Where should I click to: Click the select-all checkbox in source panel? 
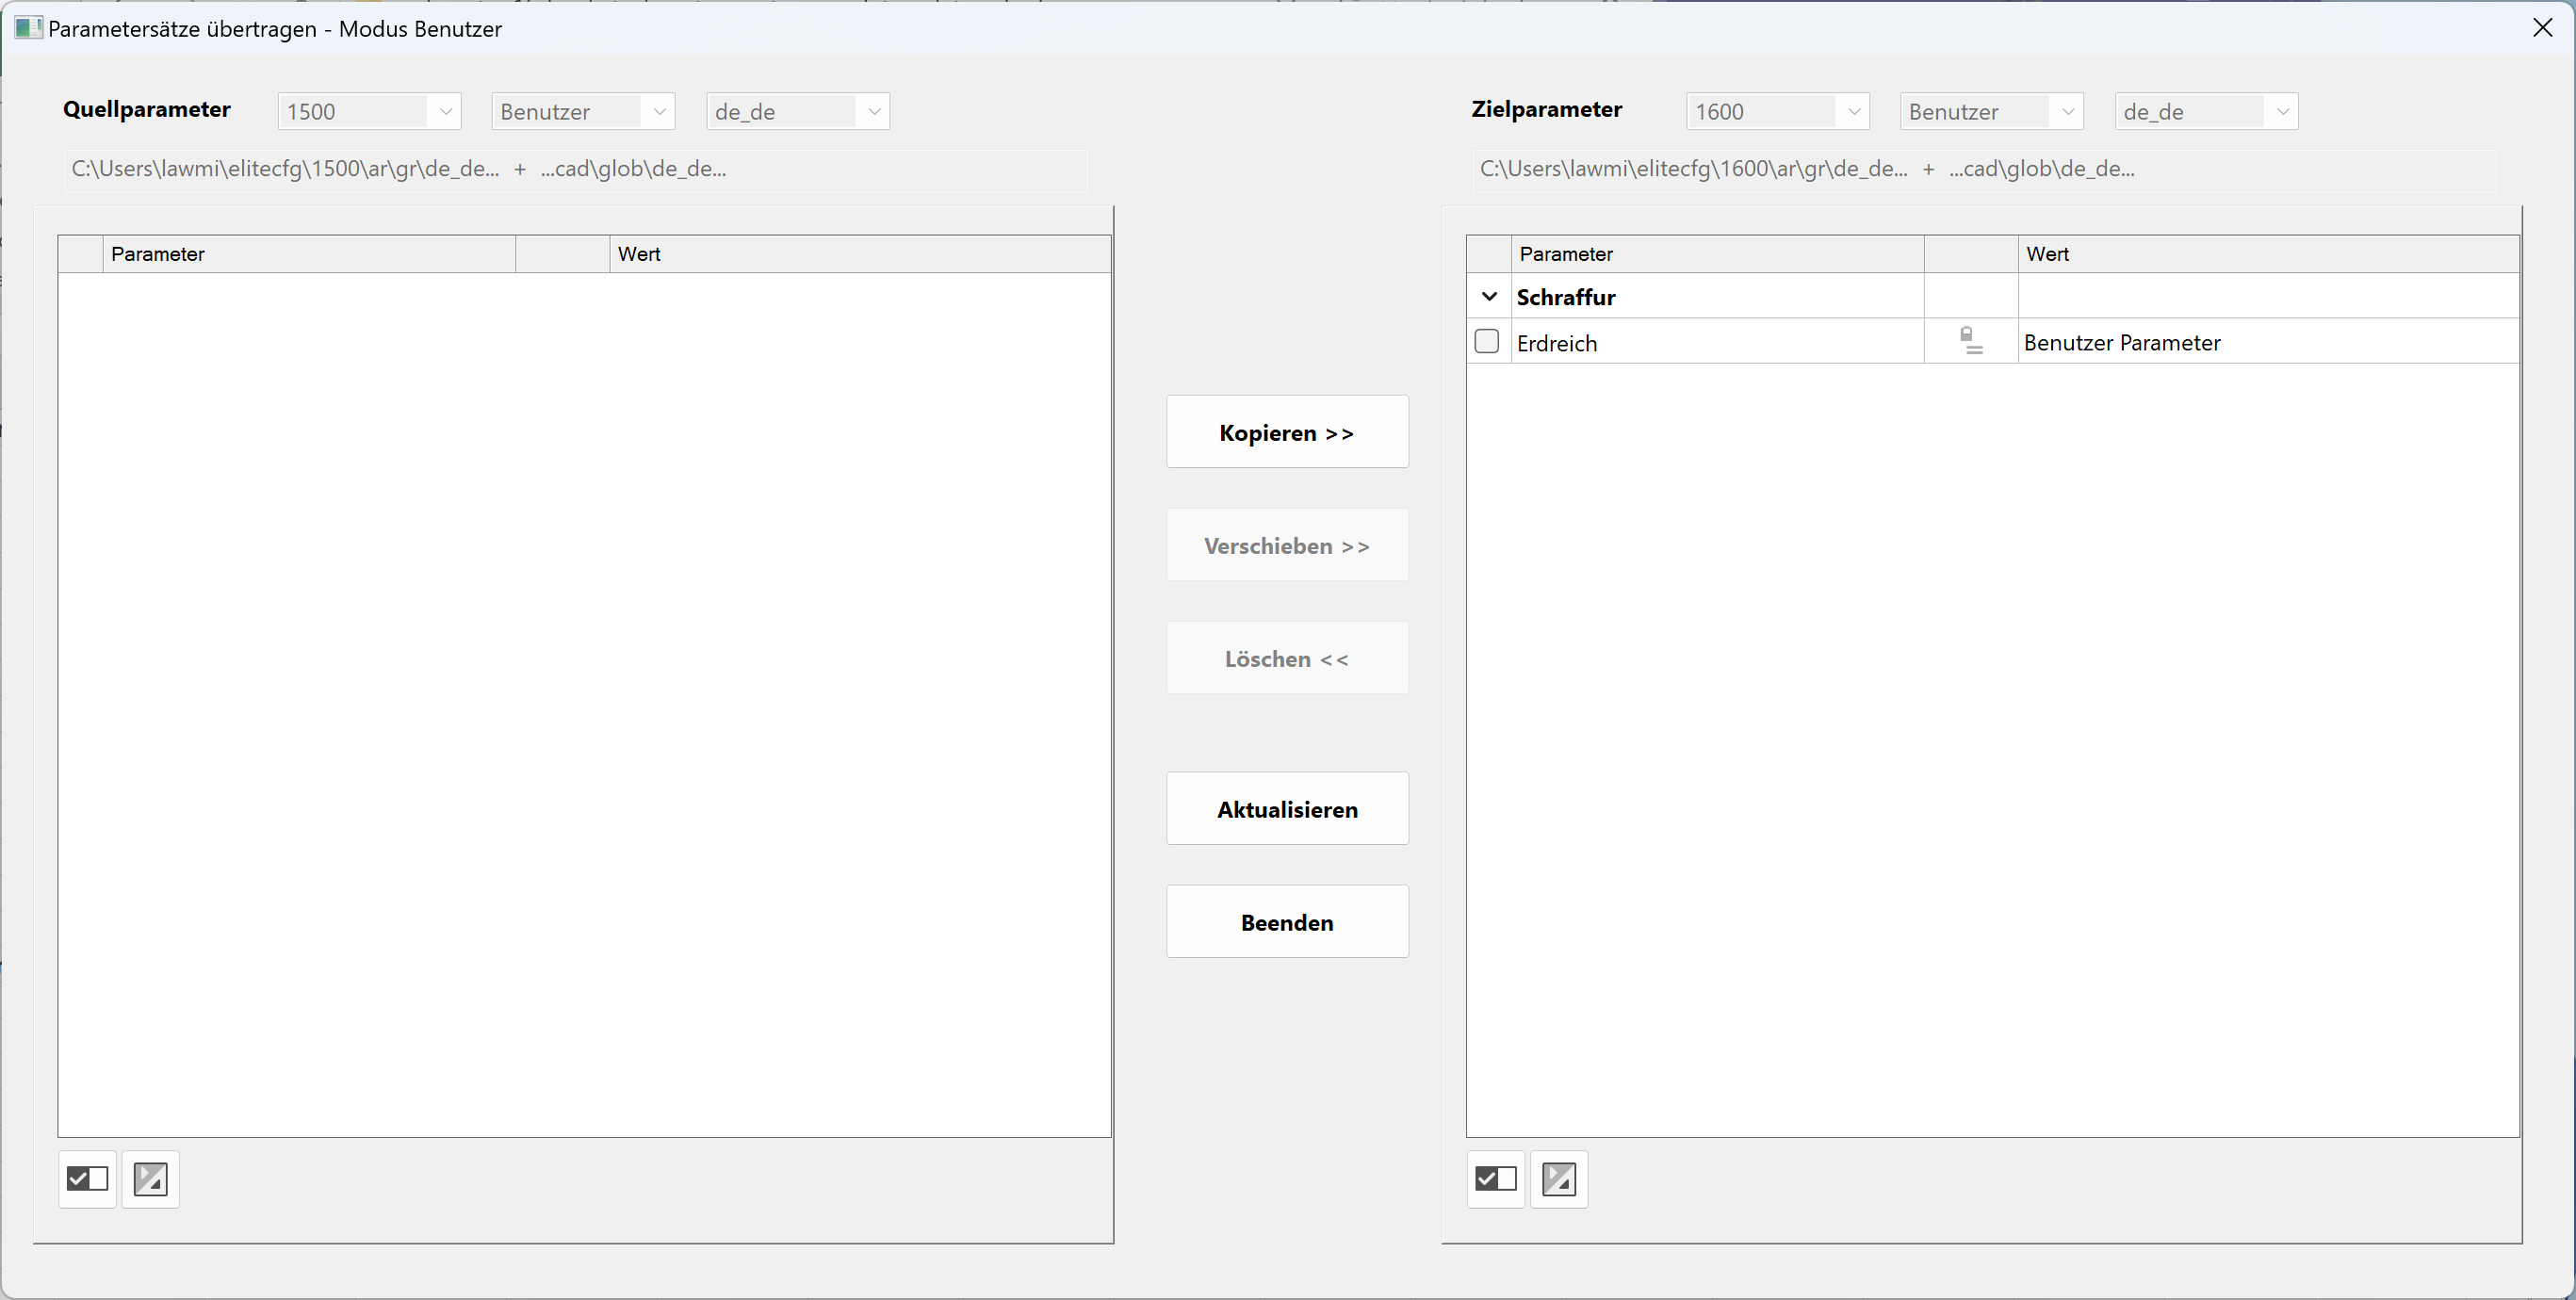coord(86,1179)
